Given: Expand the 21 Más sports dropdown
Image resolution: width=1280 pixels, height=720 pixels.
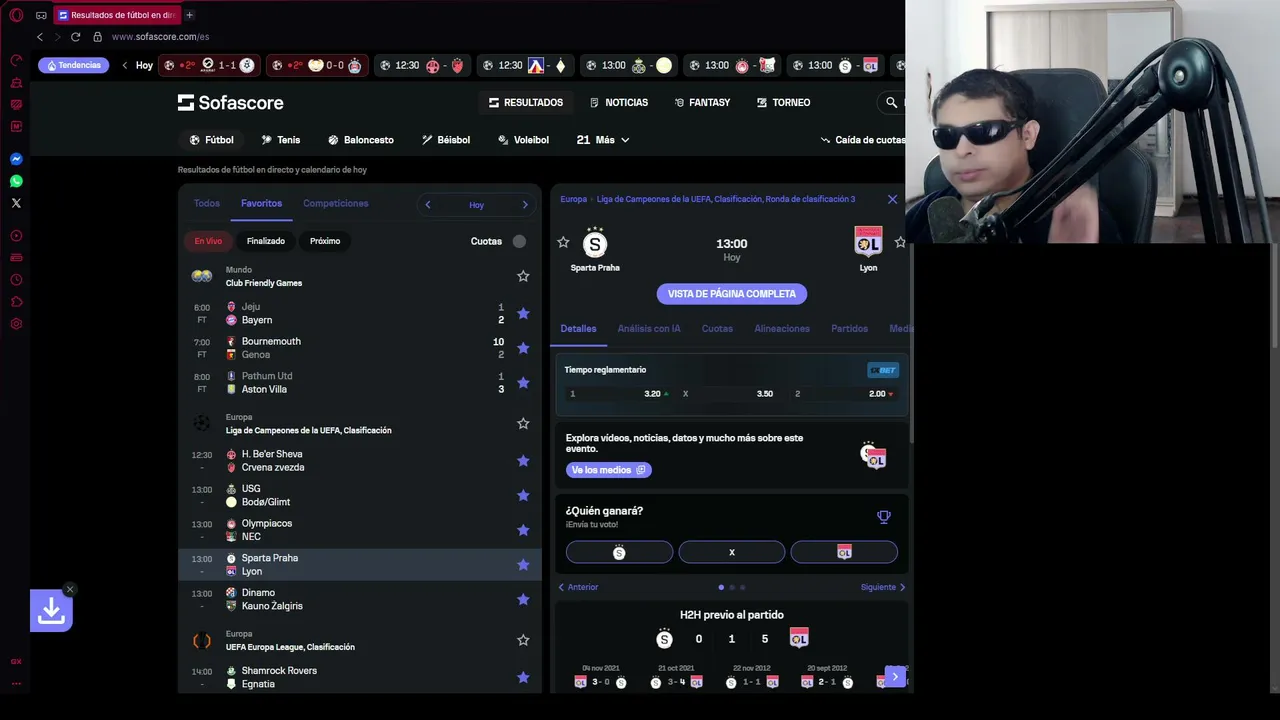Looking at the screenshot, I should [604, 140].
